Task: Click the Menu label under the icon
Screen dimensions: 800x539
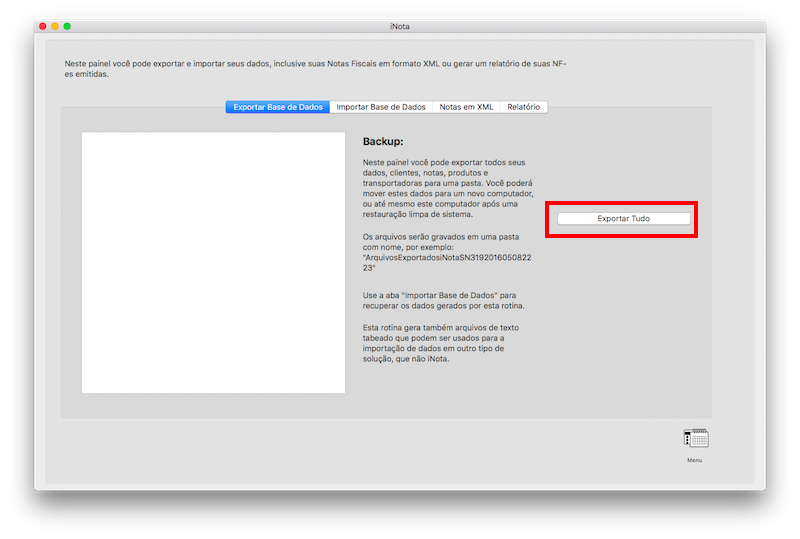Action: click(694, 460)
